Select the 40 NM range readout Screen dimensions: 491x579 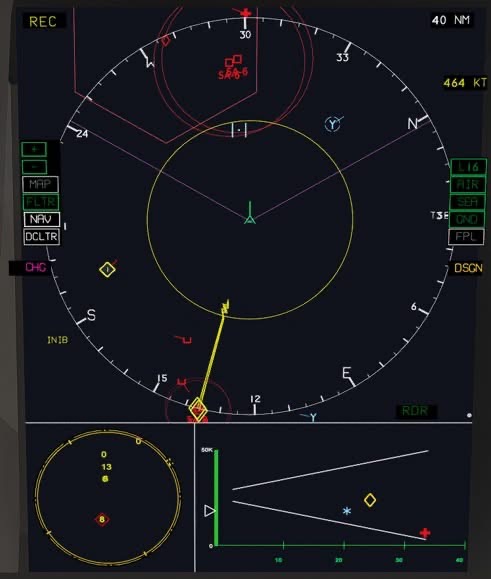451,20
